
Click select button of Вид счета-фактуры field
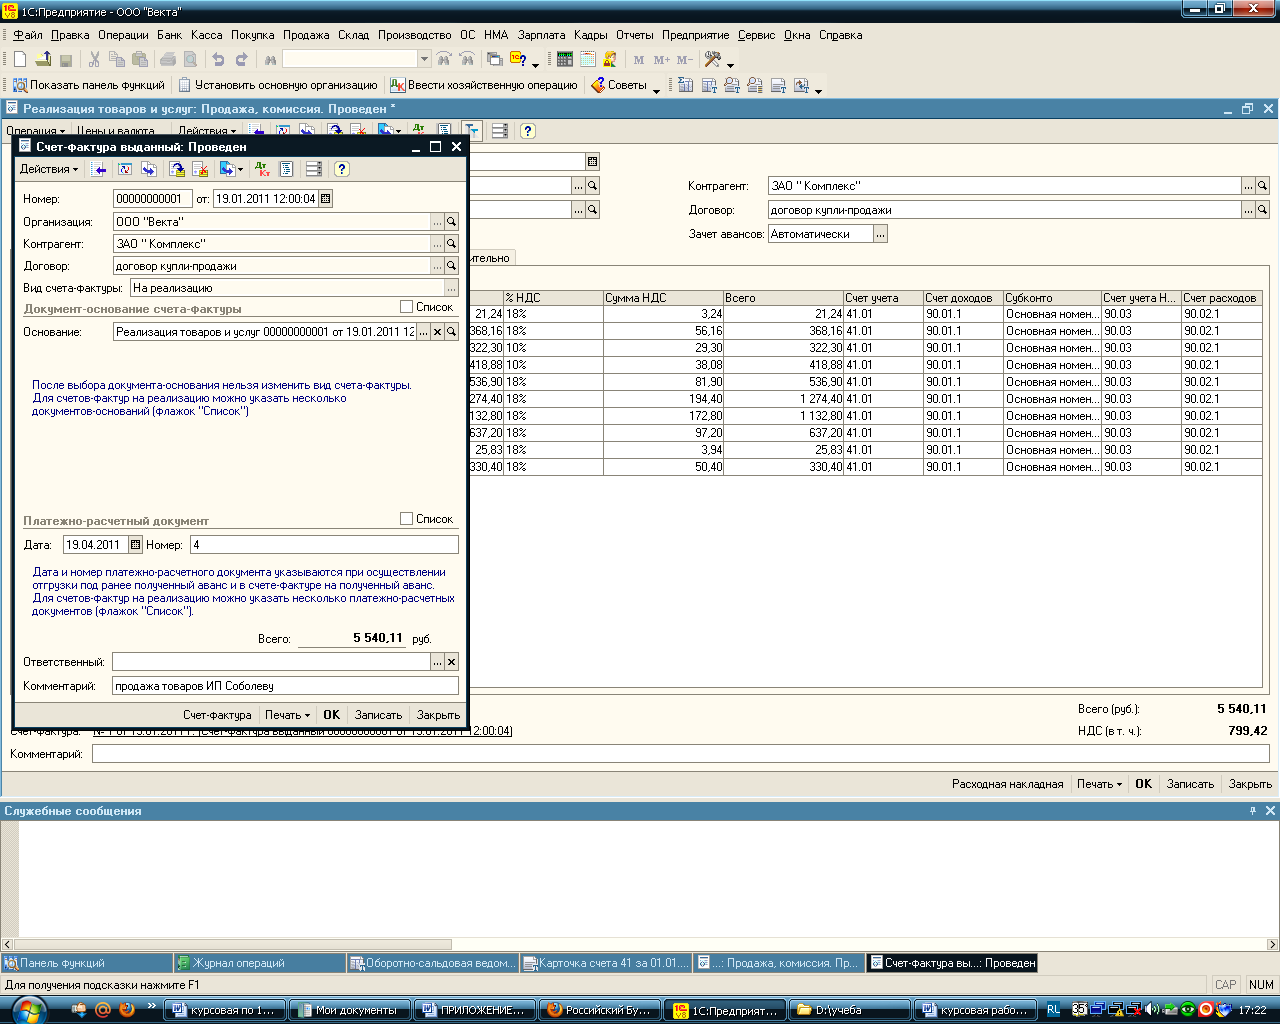(x=451, y=288)
